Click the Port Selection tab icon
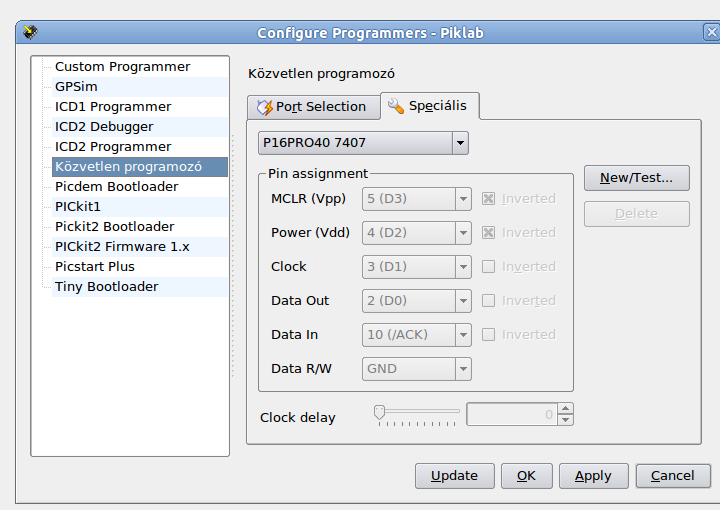Image resolution: width=720 pixels, height=510 pixels. point(264,107)
